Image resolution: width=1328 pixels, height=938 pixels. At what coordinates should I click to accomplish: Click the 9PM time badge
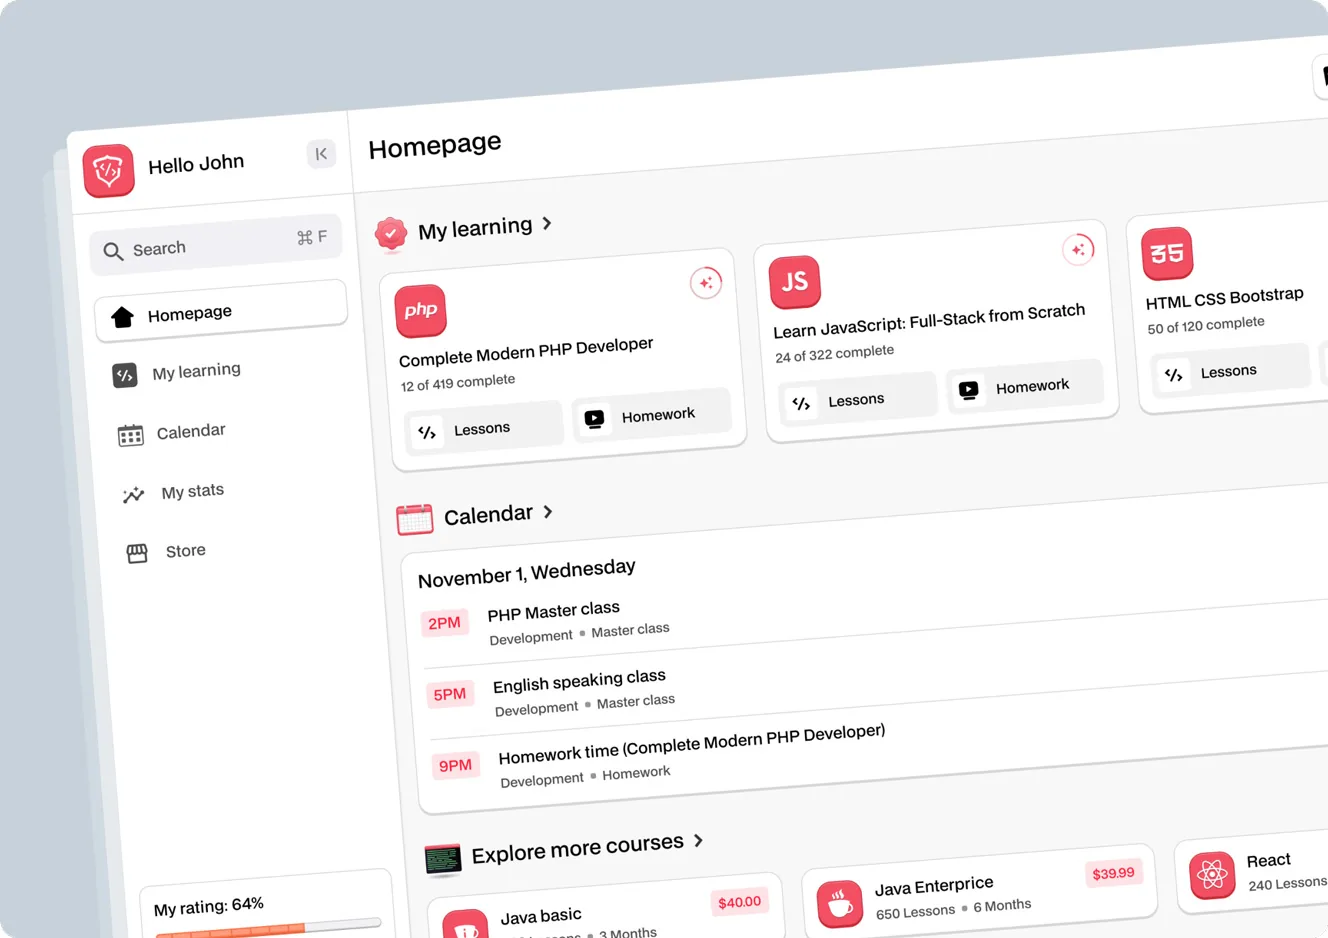click(x=455, y=765)
